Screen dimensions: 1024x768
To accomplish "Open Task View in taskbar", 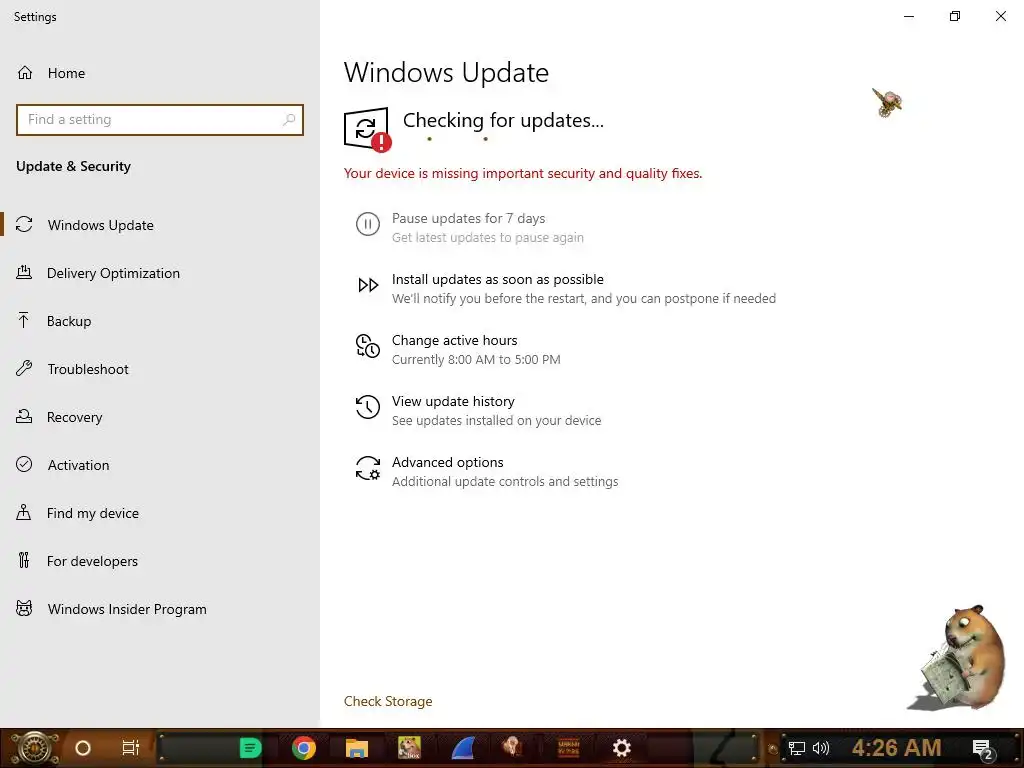I will tap(131, 748).
